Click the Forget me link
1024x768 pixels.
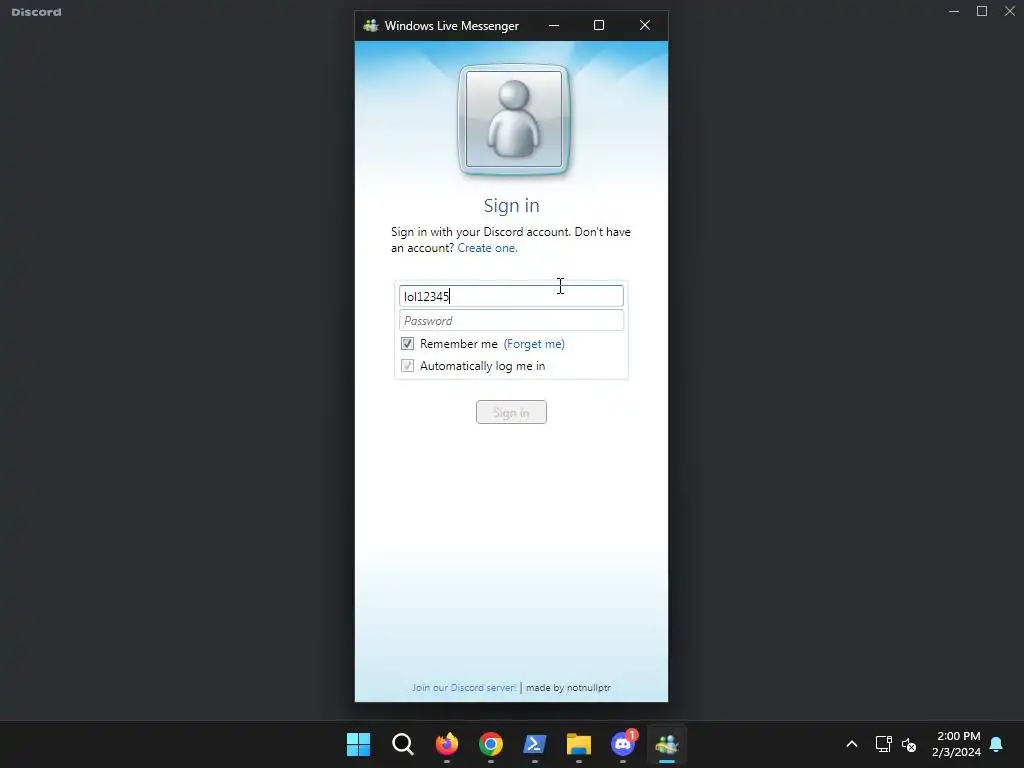click(534, 344)
